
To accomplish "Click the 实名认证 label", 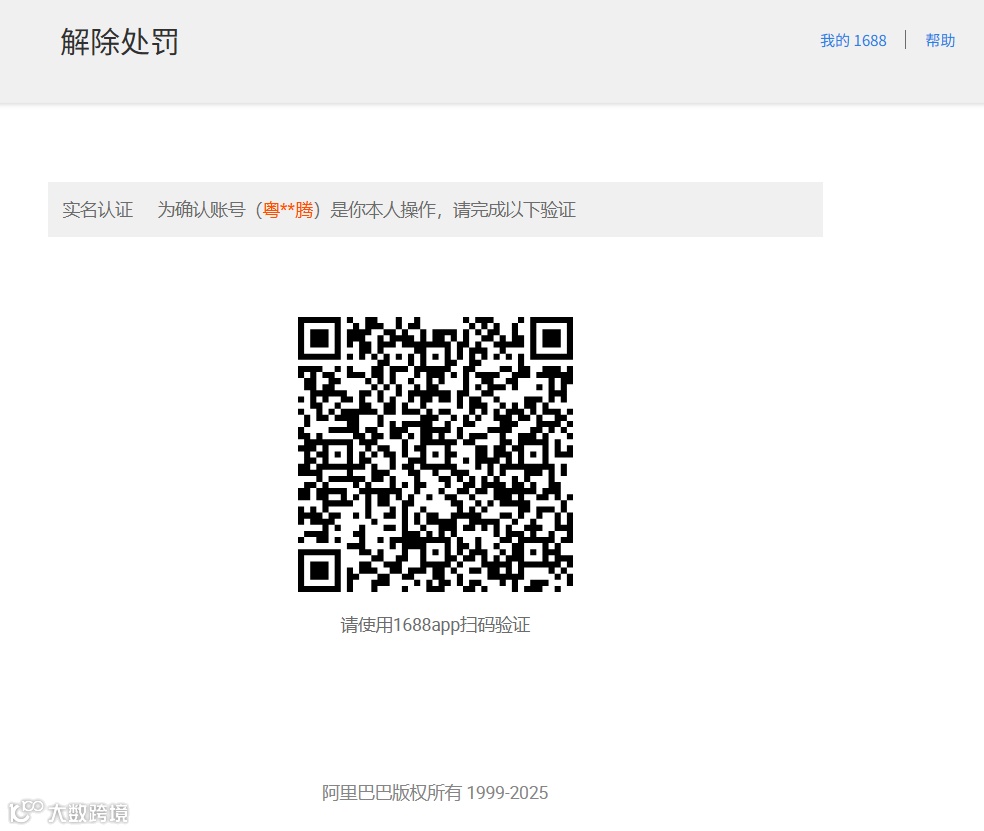I will click(97, 210).
